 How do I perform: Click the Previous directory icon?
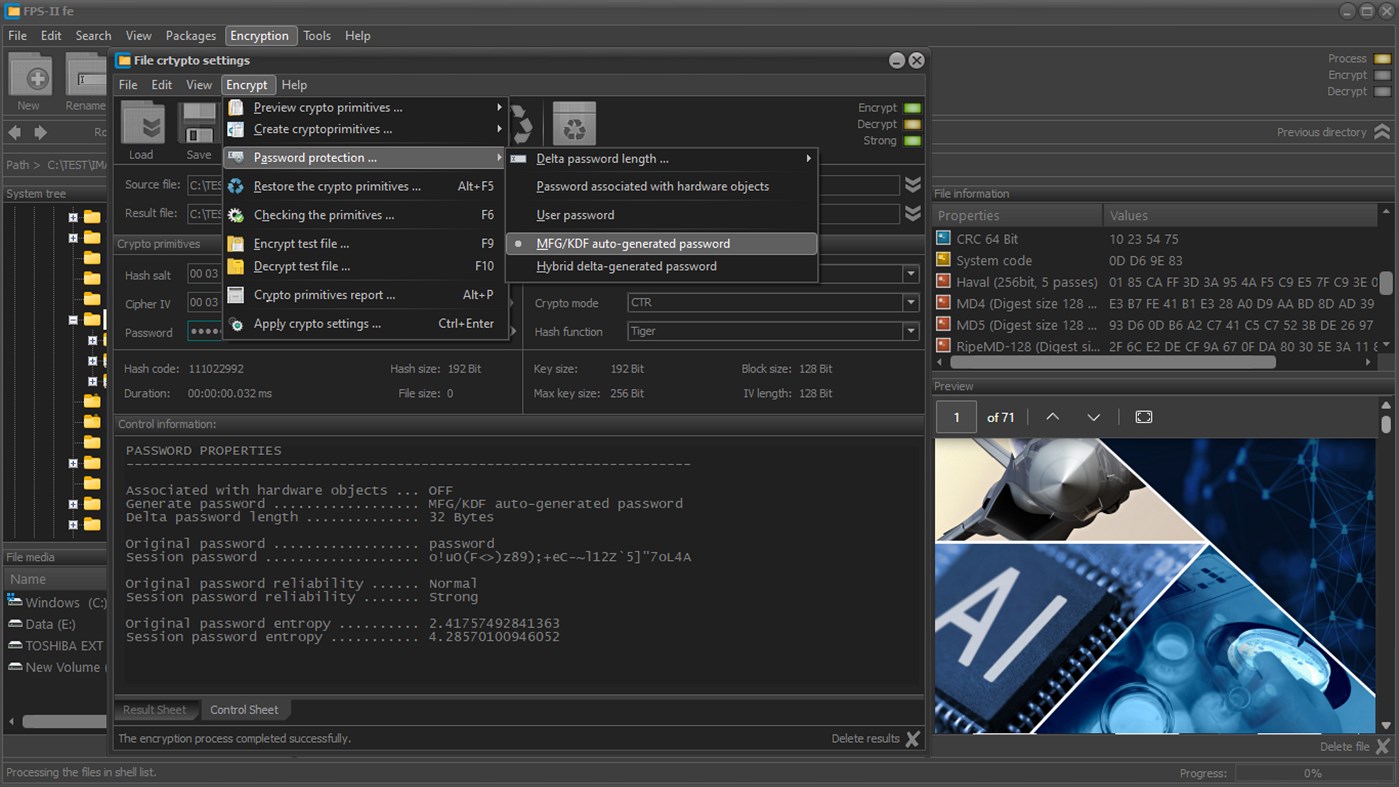(x=1381, y=131)
